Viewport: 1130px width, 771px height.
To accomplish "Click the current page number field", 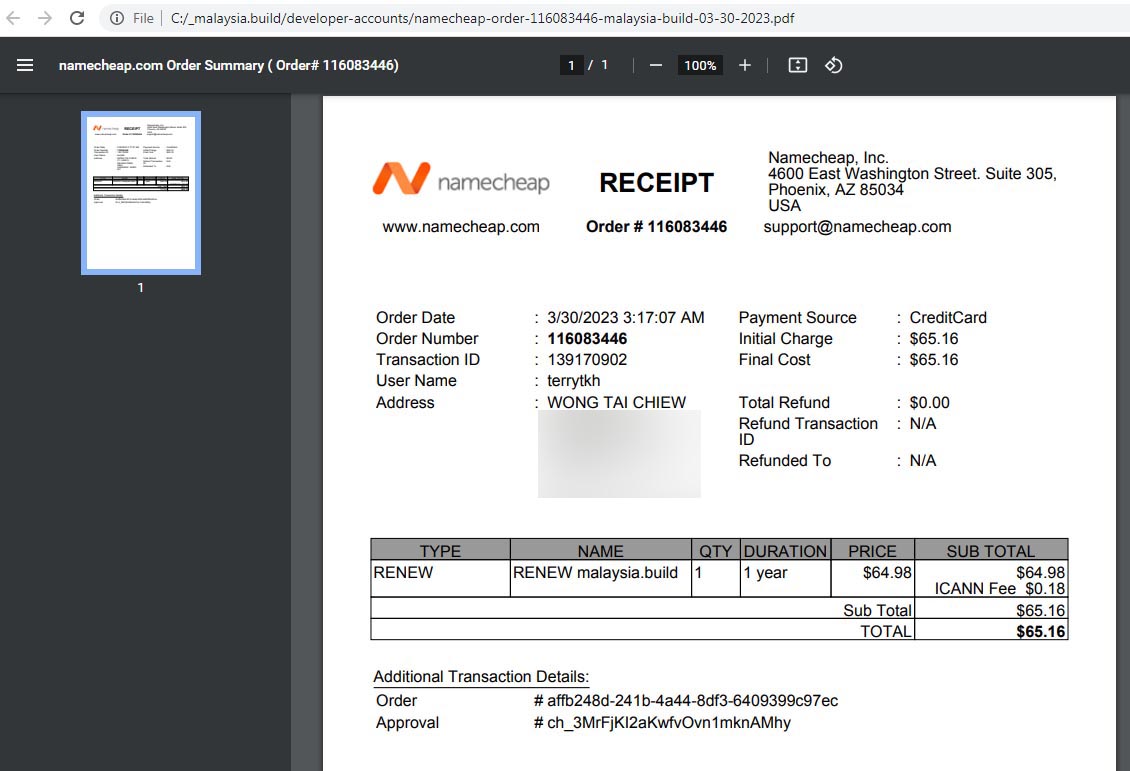I will [571, 66].
